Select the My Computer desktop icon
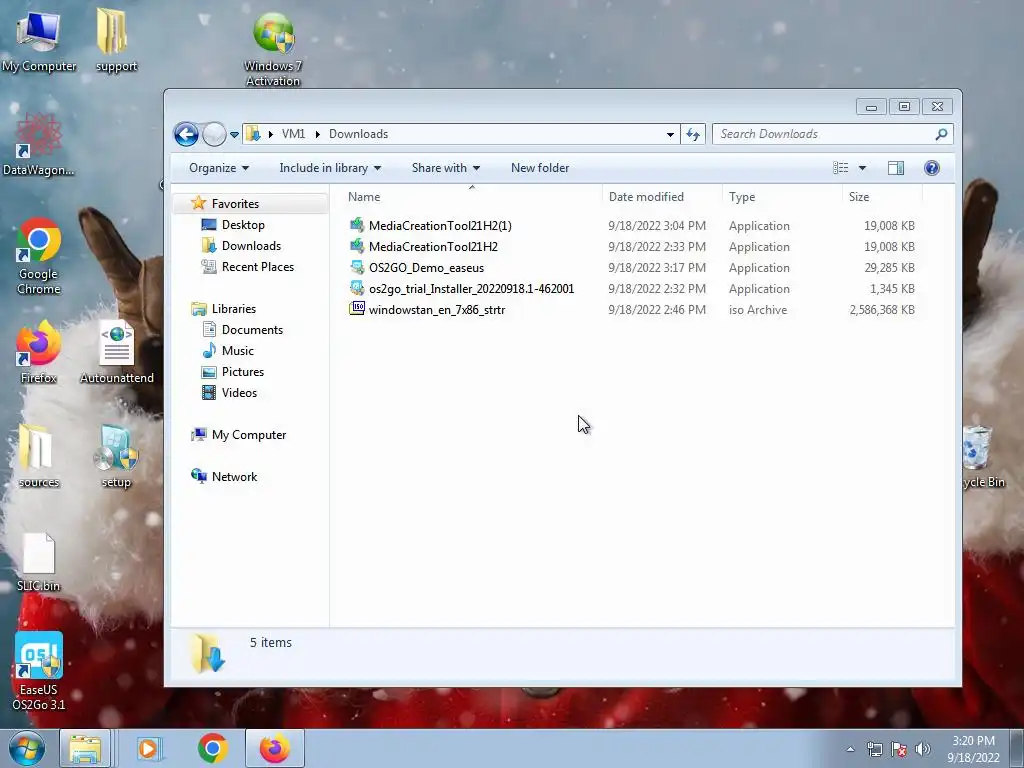Image resolution: width=1024 pixels, height=768 pixels. point(39,40)
